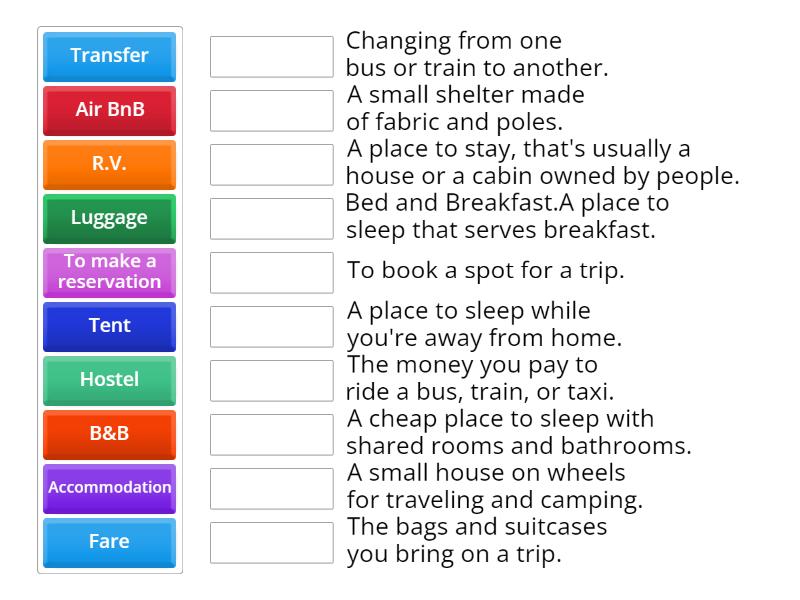
Task: Select the blue Tent tile
Action: [110, 326]
